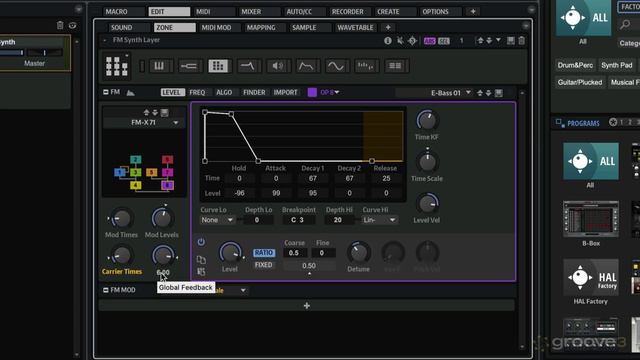This screenshot has height=360, width=640.
Task: Show the filter section icon
Action: click(x=248, y=66)
